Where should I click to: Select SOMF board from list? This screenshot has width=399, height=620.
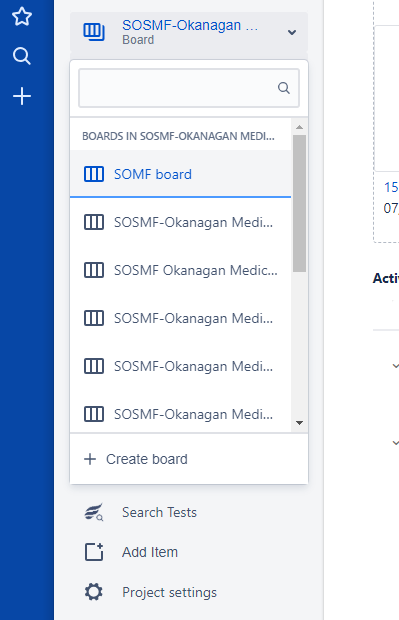(180, 174)
